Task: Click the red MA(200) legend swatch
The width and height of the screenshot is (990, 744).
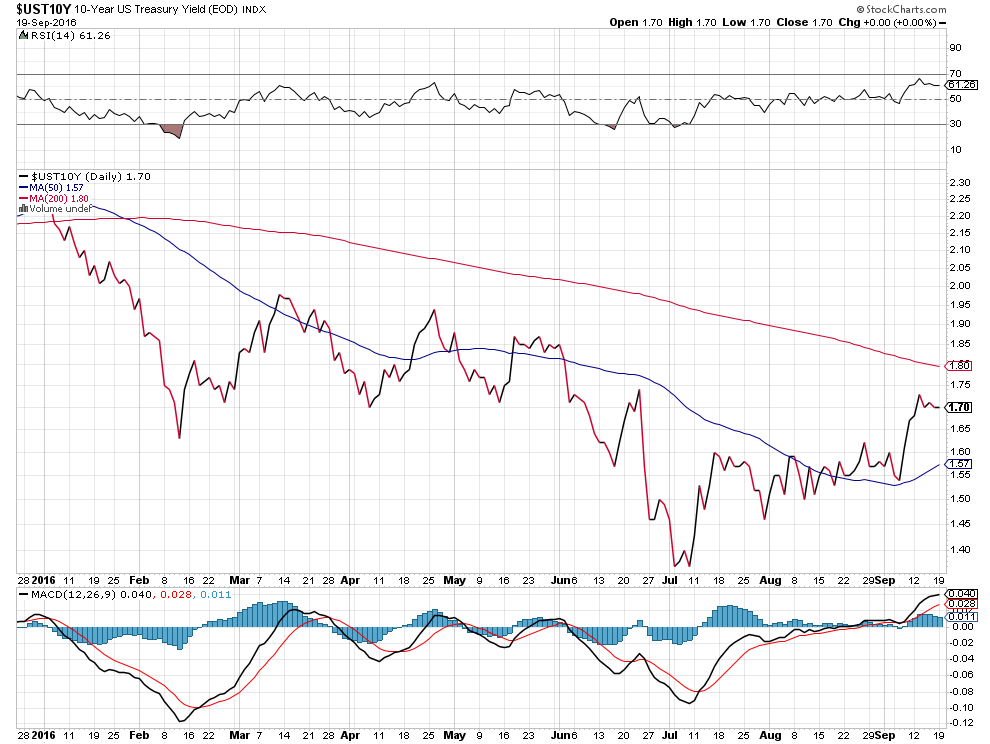Action: 24,198
